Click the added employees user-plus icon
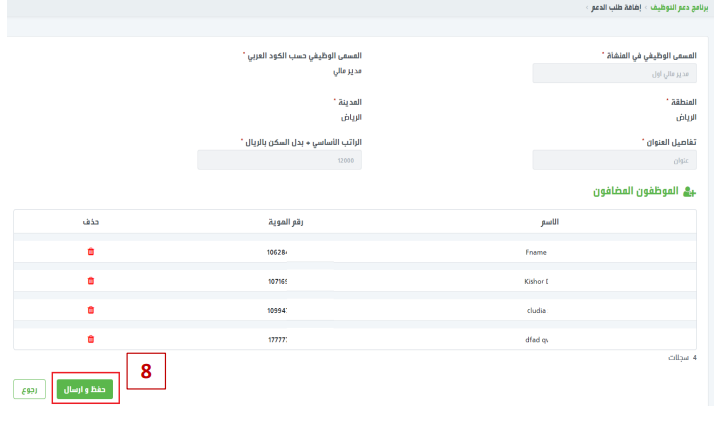The width and height of the screenshot is (715, 424). 689,191
